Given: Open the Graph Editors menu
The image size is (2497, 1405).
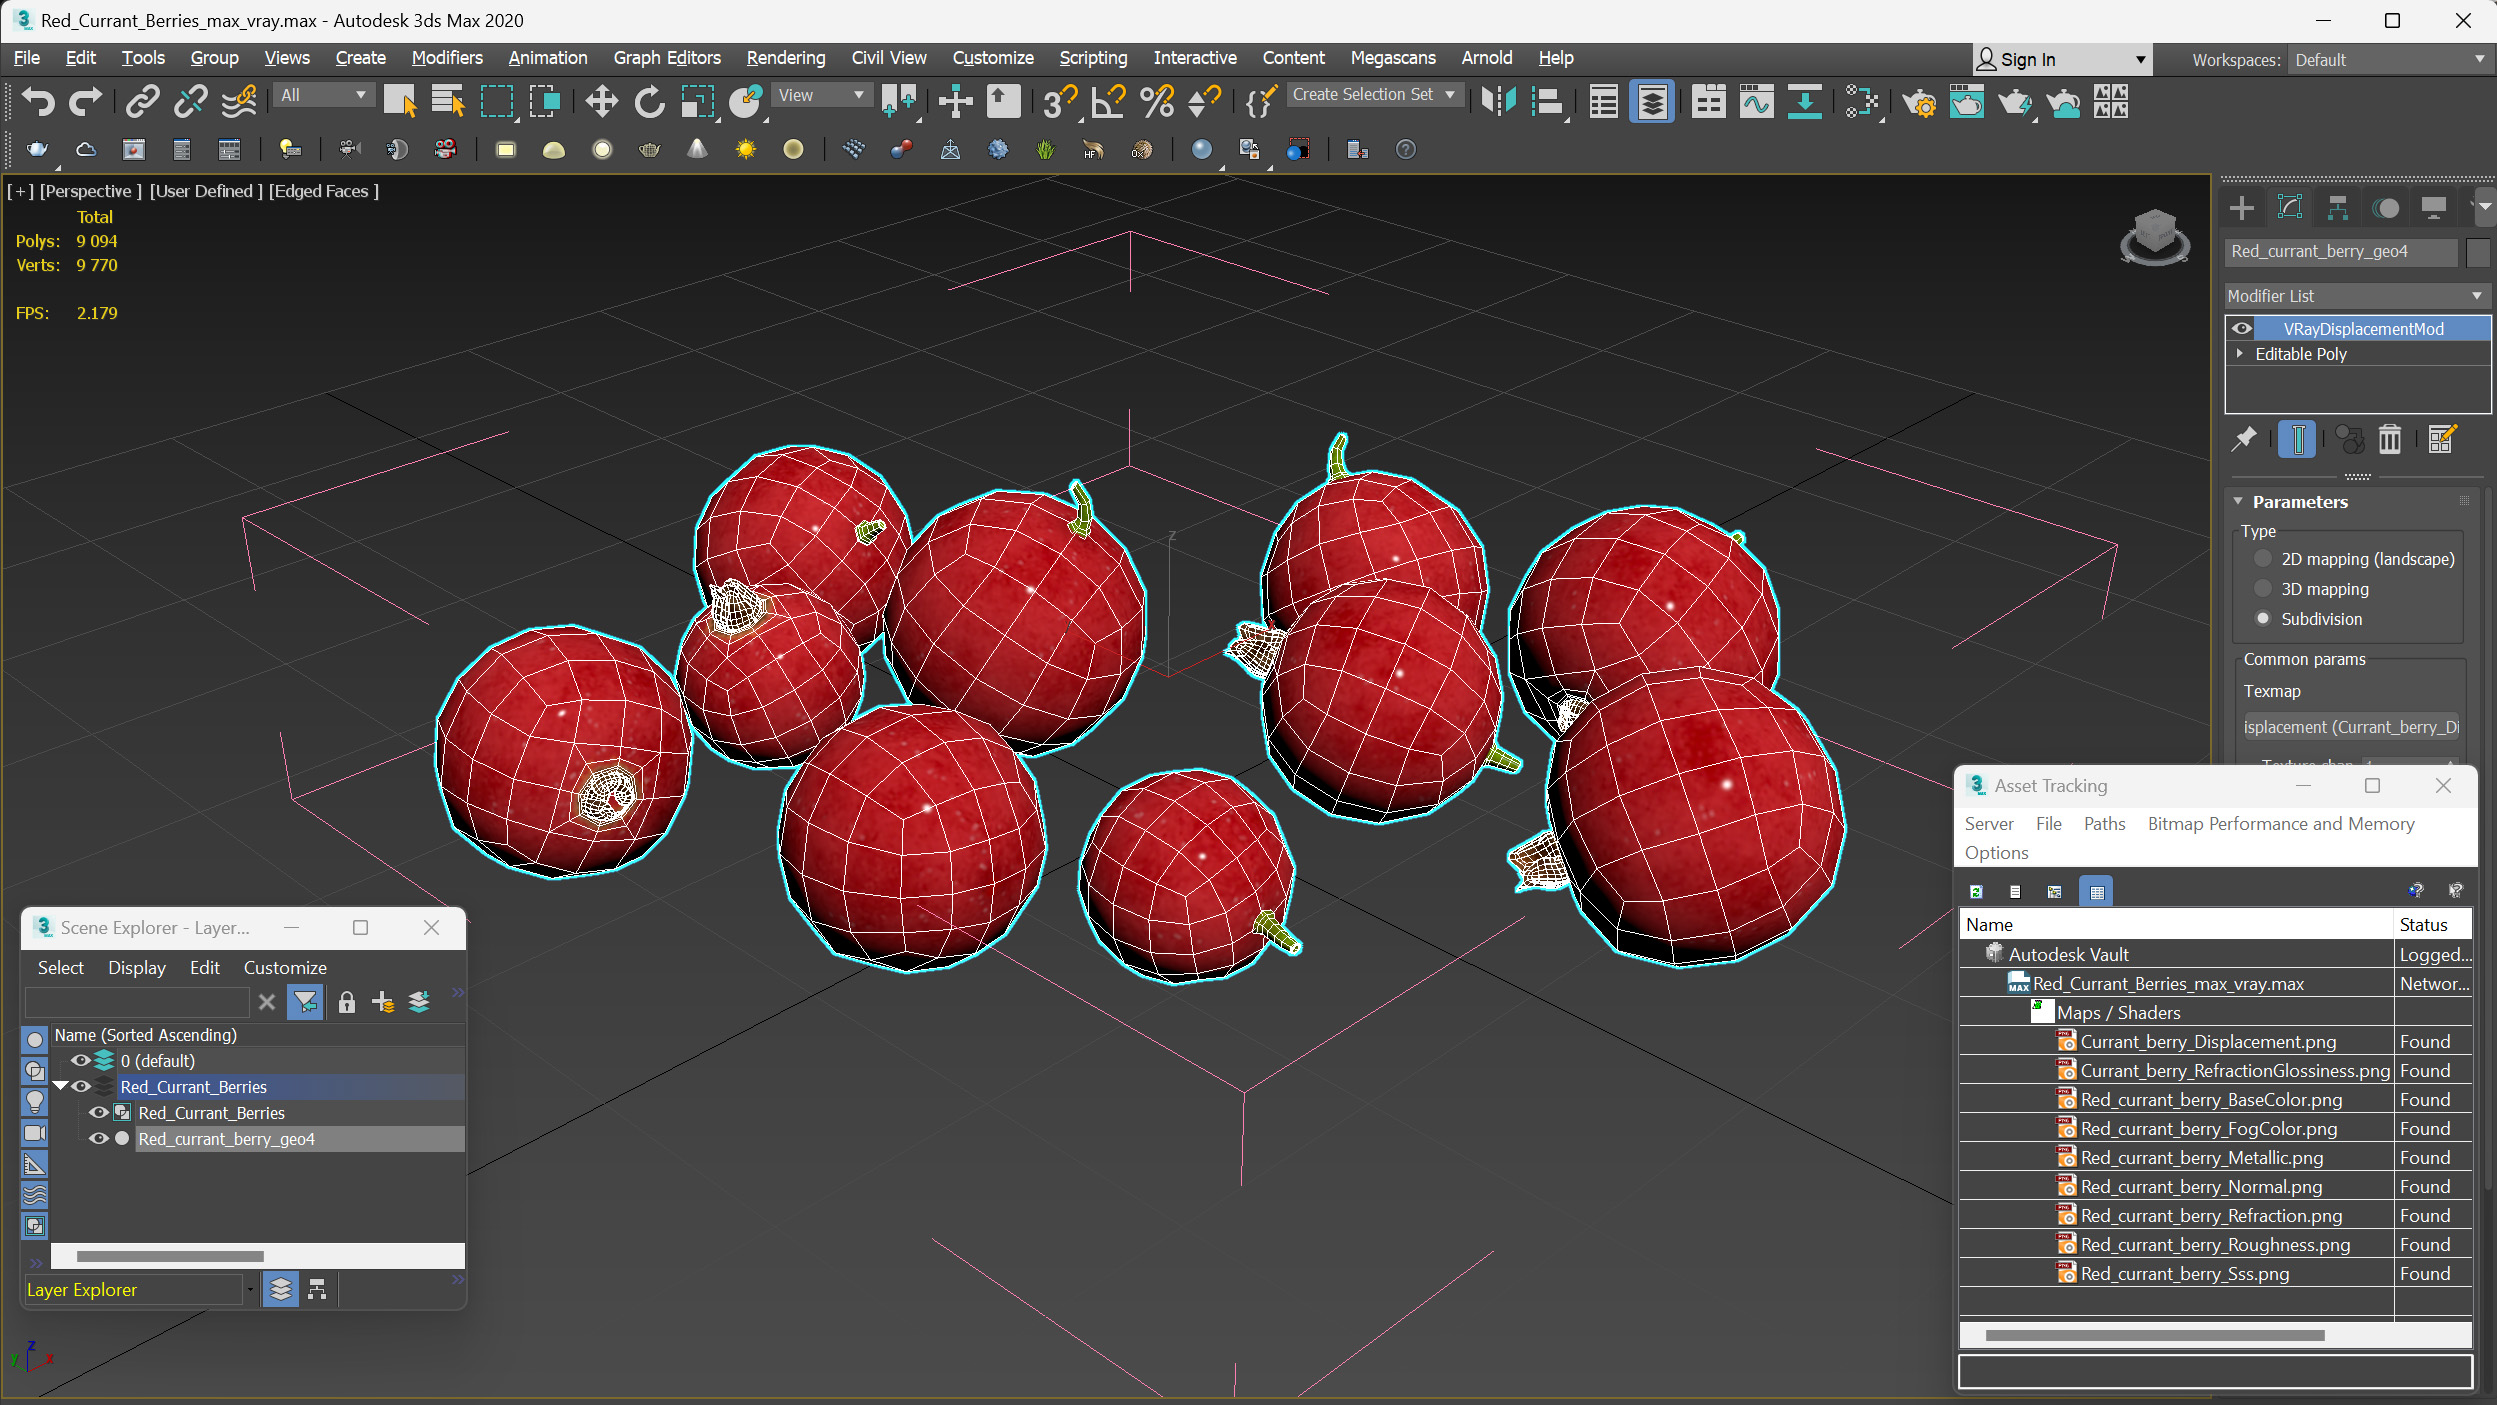Looking at the screenshot, I should point(667,58).
